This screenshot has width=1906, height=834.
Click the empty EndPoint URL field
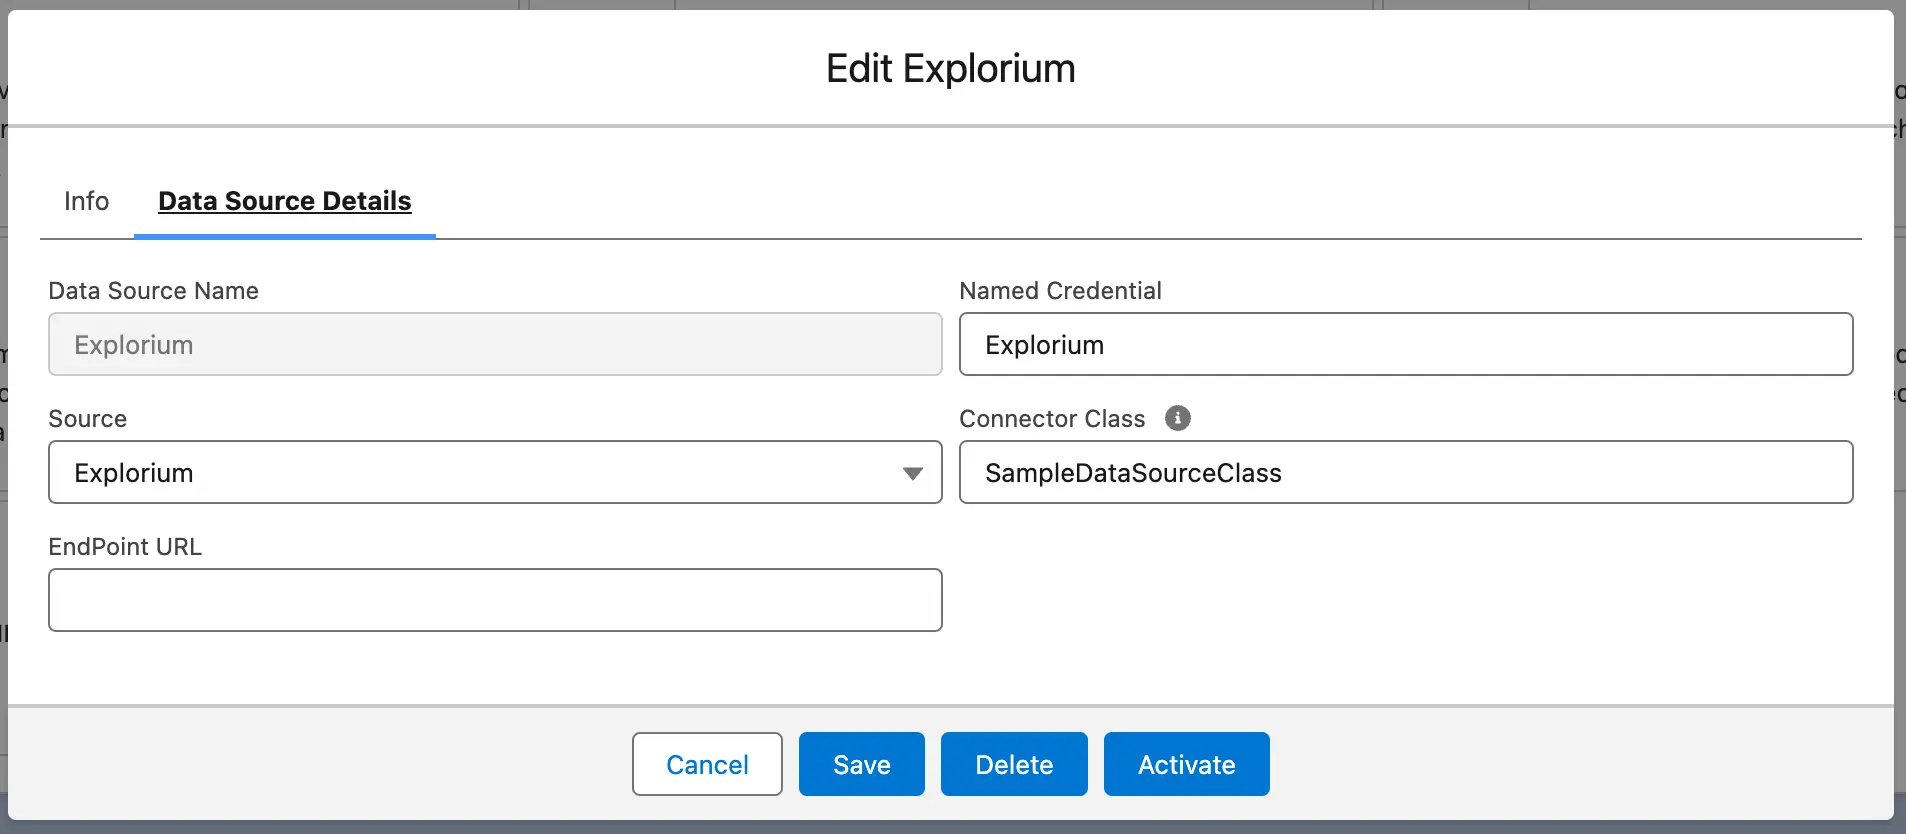pyautogui.click(x=495, y=600)
